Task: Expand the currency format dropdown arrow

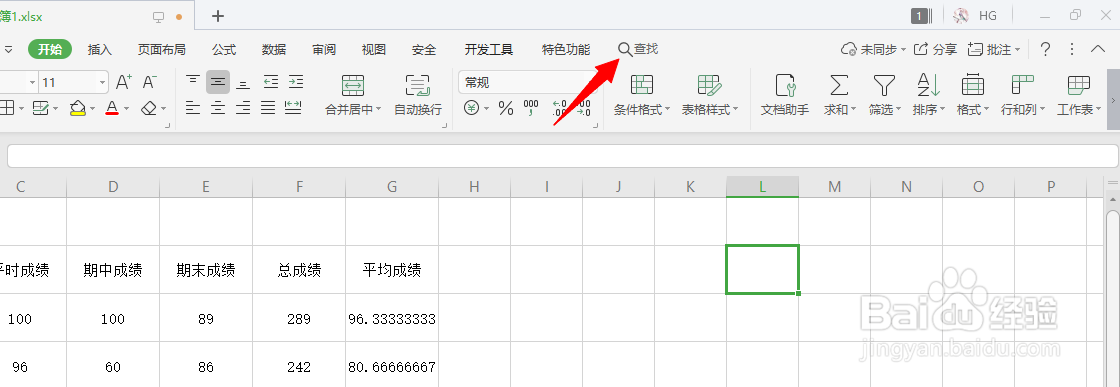Action: [486, 109]
